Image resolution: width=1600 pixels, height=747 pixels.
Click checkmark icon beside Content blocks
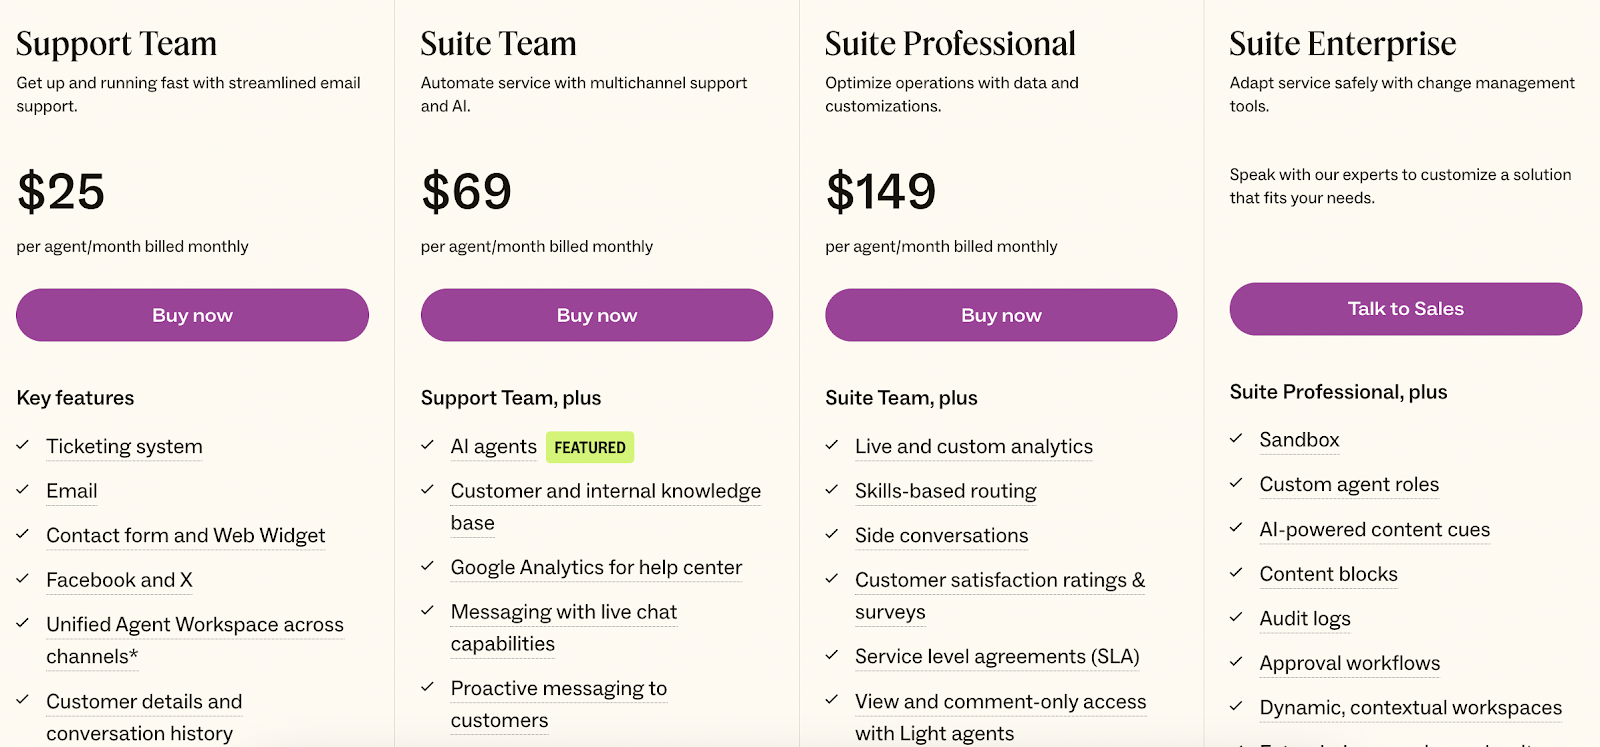(1236, 573)
